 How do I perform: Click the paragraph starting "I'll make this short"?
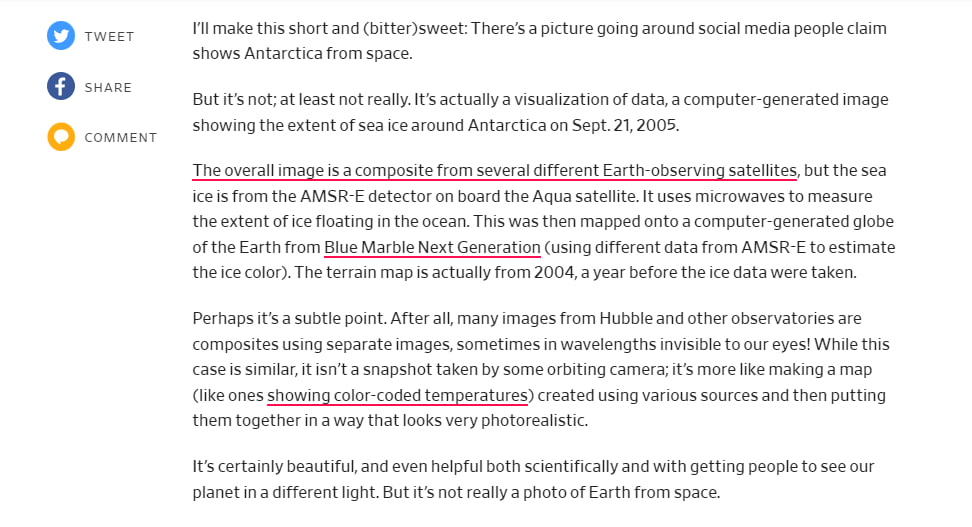pos(540,41)
